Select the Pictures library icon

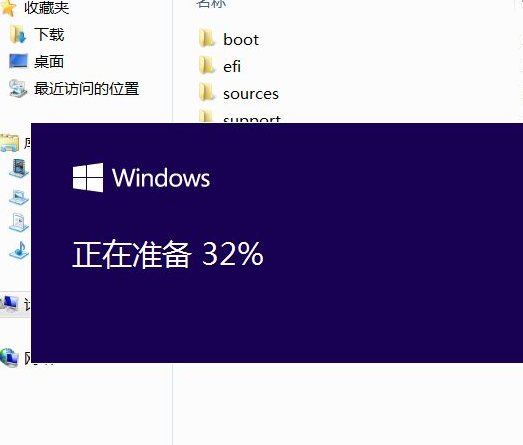pyautogui.click(x=19, y=197)
